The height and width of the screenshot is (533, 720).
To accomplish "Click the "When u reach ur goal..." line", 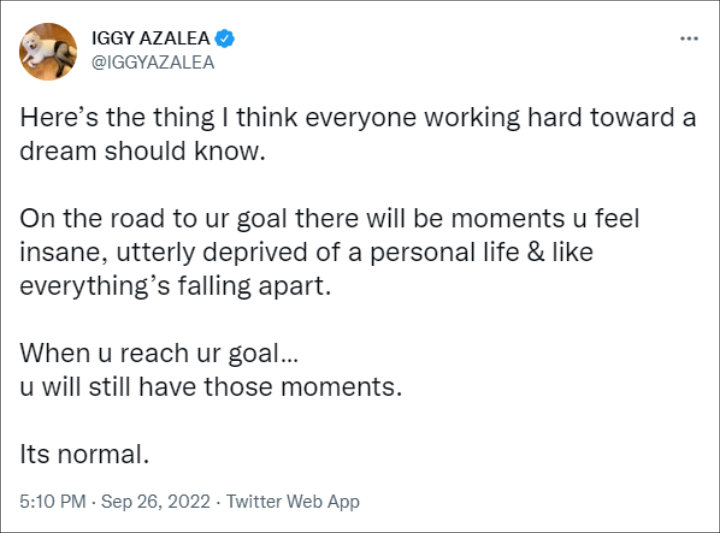I will pos(159,353).
